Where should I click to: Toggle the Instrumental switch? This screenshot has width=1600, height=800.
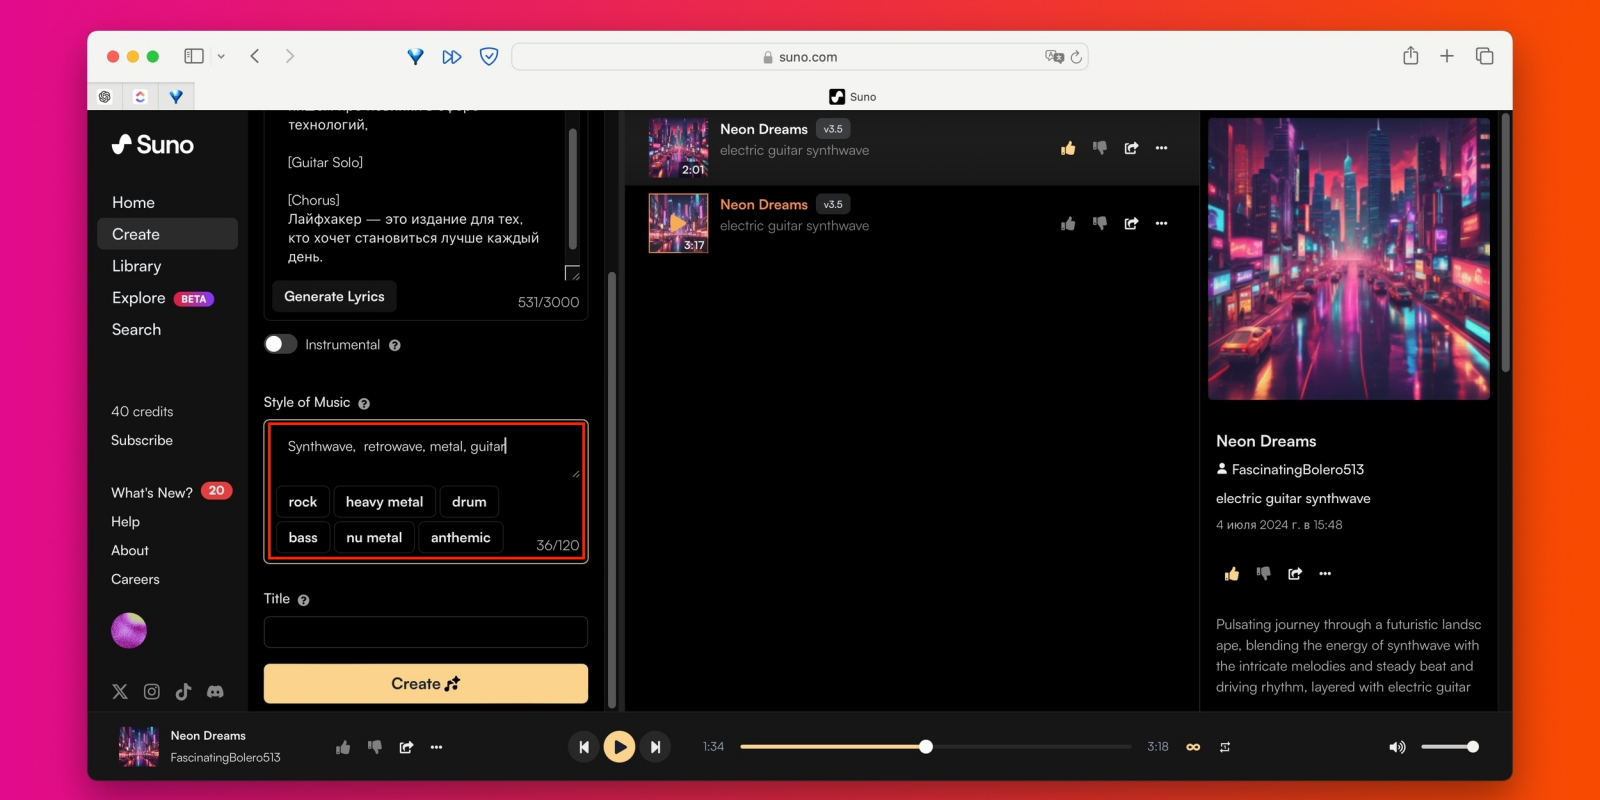(281, 344)
